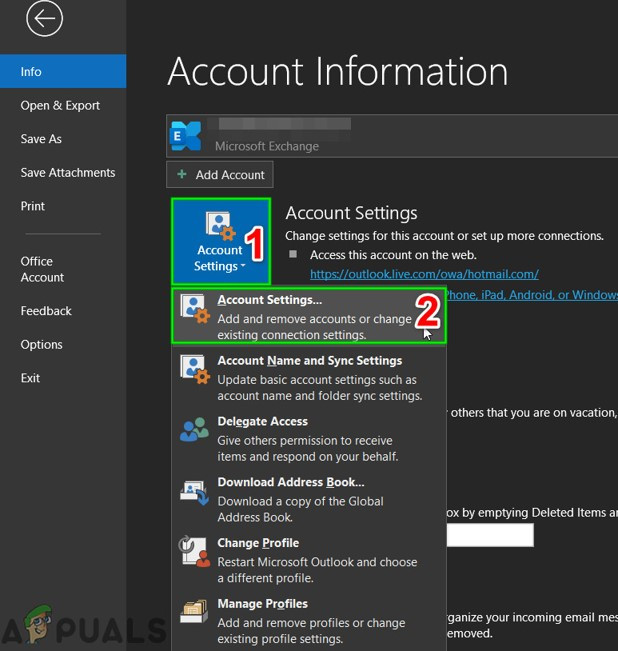The height and width of the screenshot is (651, 618).
Task: Click the Manage Profiles icon
Action: tap(194, 614)
